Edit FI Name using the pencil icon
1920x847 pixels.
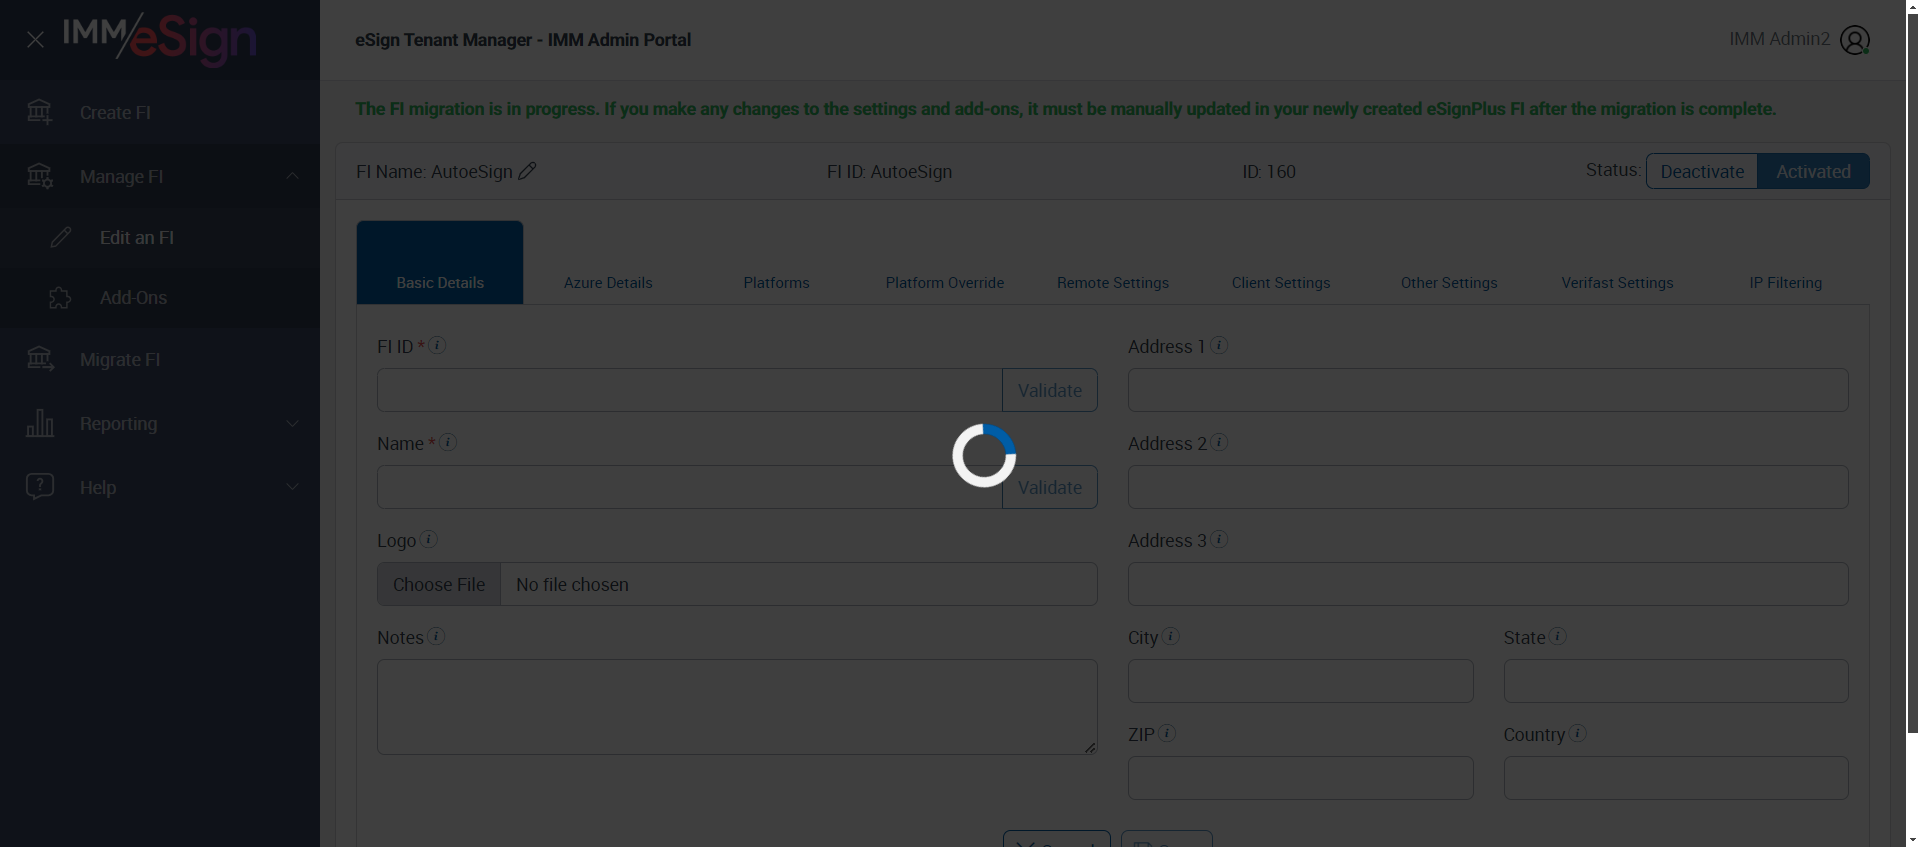(x=528, y=171)
